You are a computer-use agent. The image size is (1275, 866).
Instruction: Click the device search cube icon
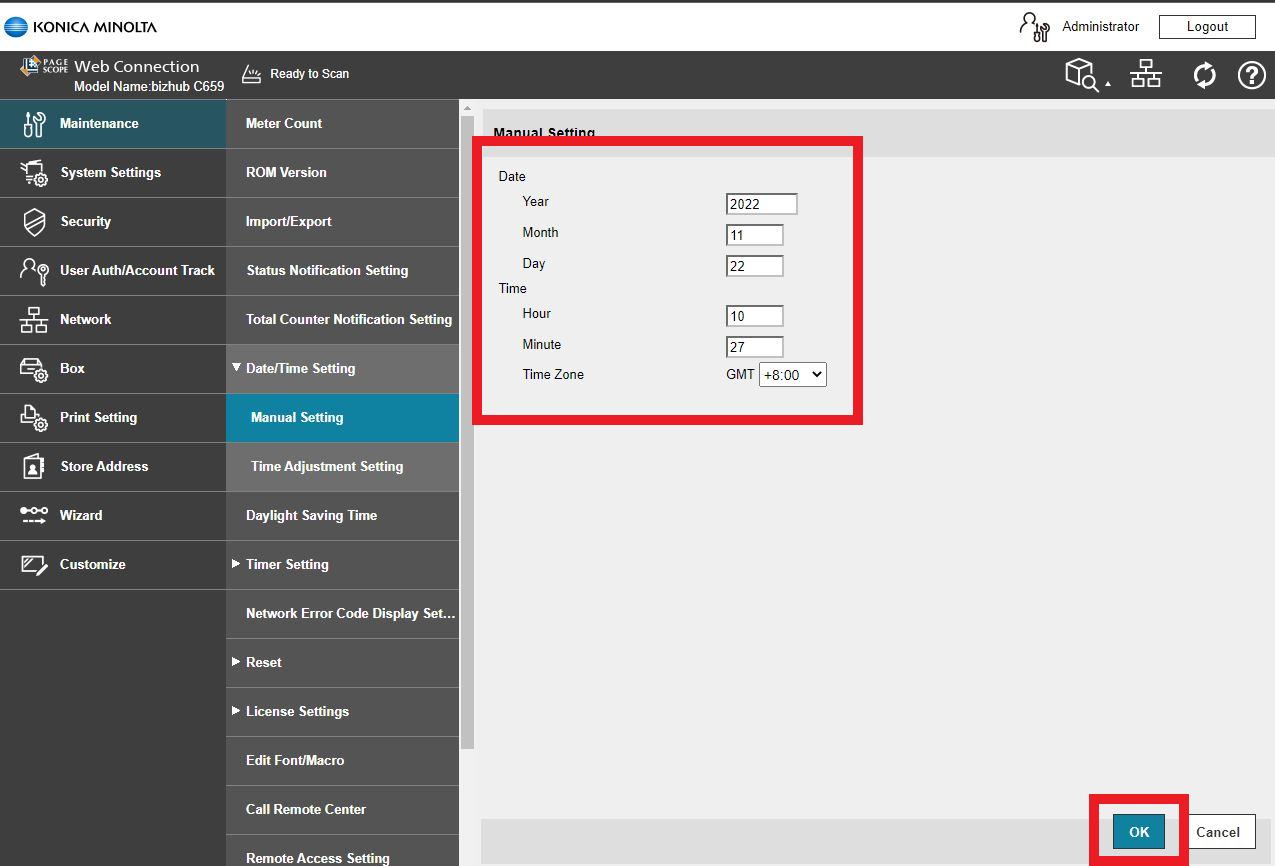[x=1081, y=74]
